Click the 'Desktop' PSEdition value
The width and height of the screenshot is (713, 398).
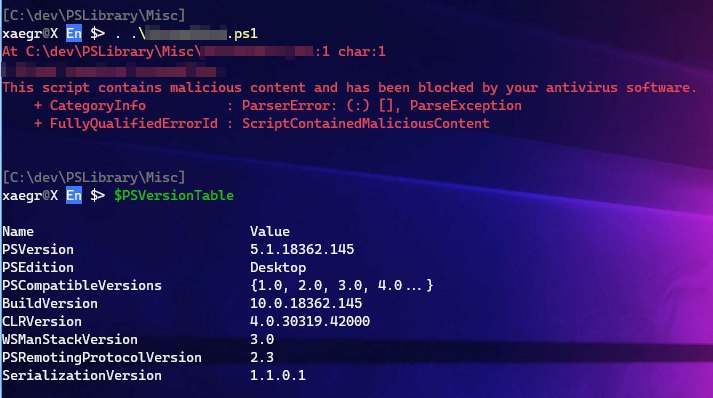pyautogui.click(x=278, y=267)
